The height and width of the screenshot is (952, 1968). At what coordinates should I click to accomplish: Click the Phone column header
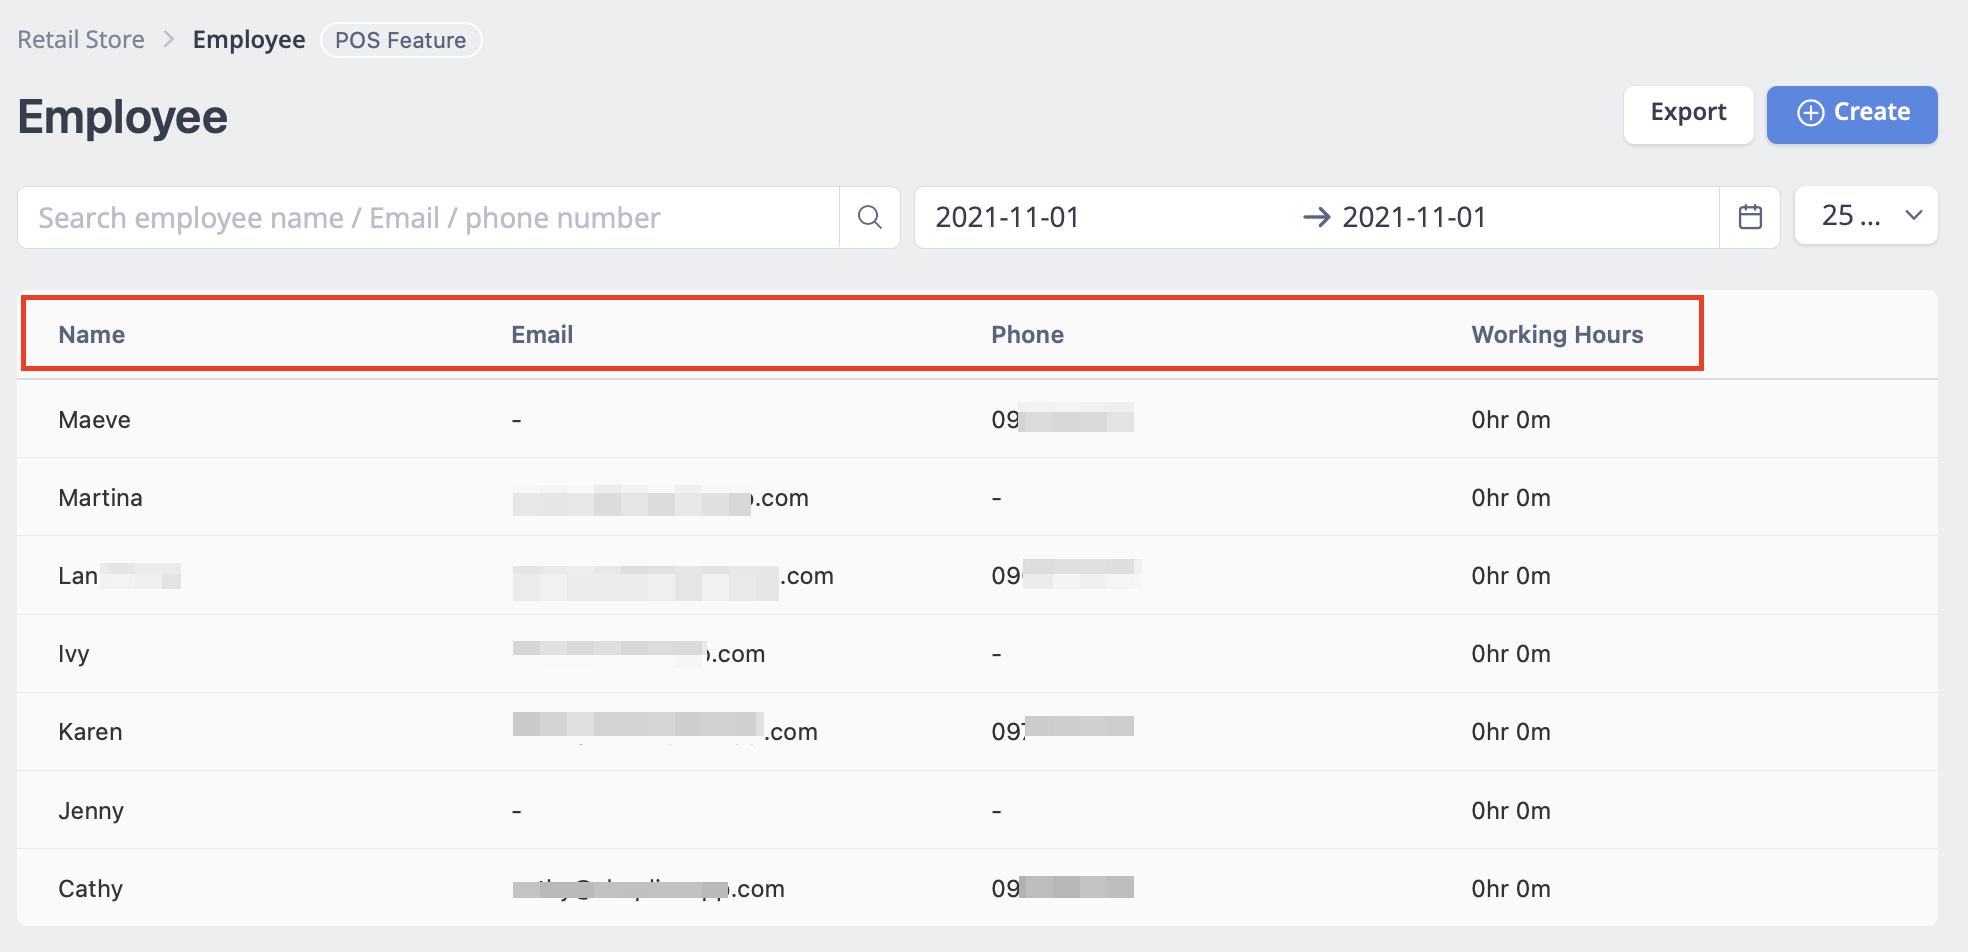(x=1026, y=334)
